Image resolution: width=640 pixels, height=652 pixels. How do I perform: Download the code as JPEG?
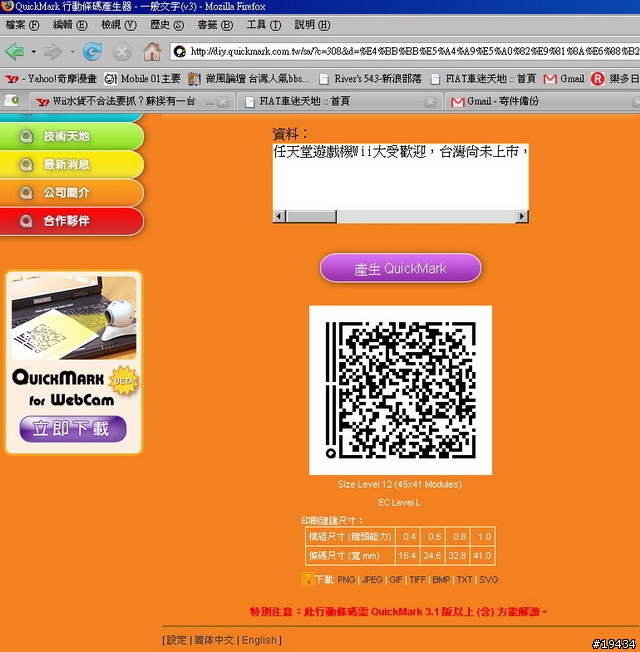pos(372,580)
